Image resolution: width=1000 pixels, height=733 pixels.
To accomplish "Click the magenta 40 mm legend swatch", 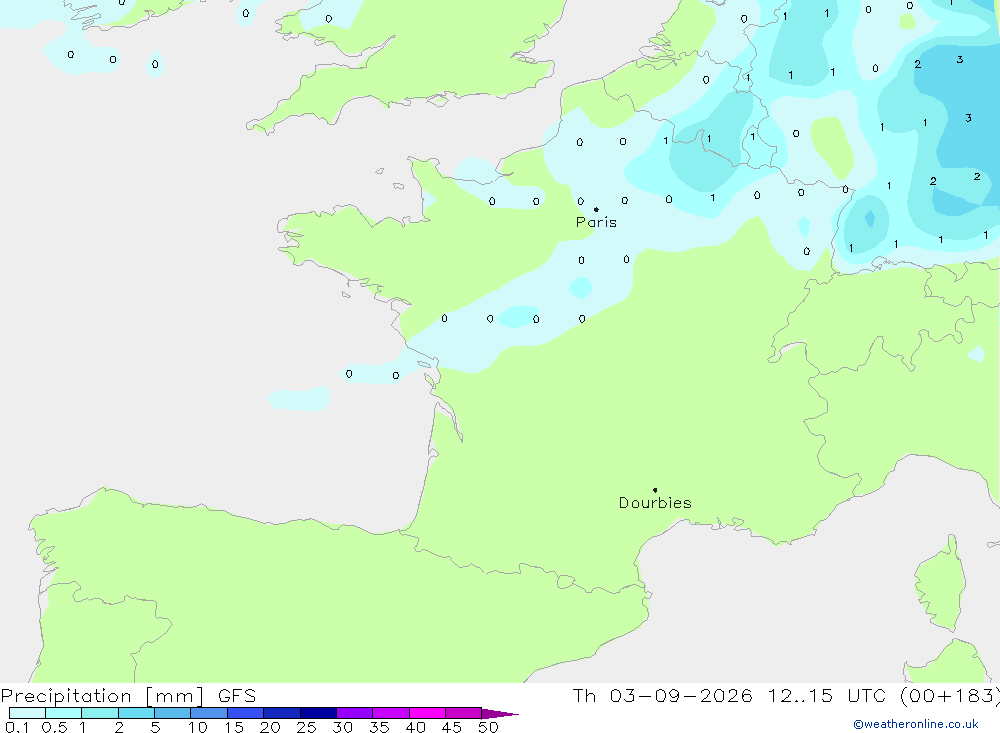I will (427, 713).
